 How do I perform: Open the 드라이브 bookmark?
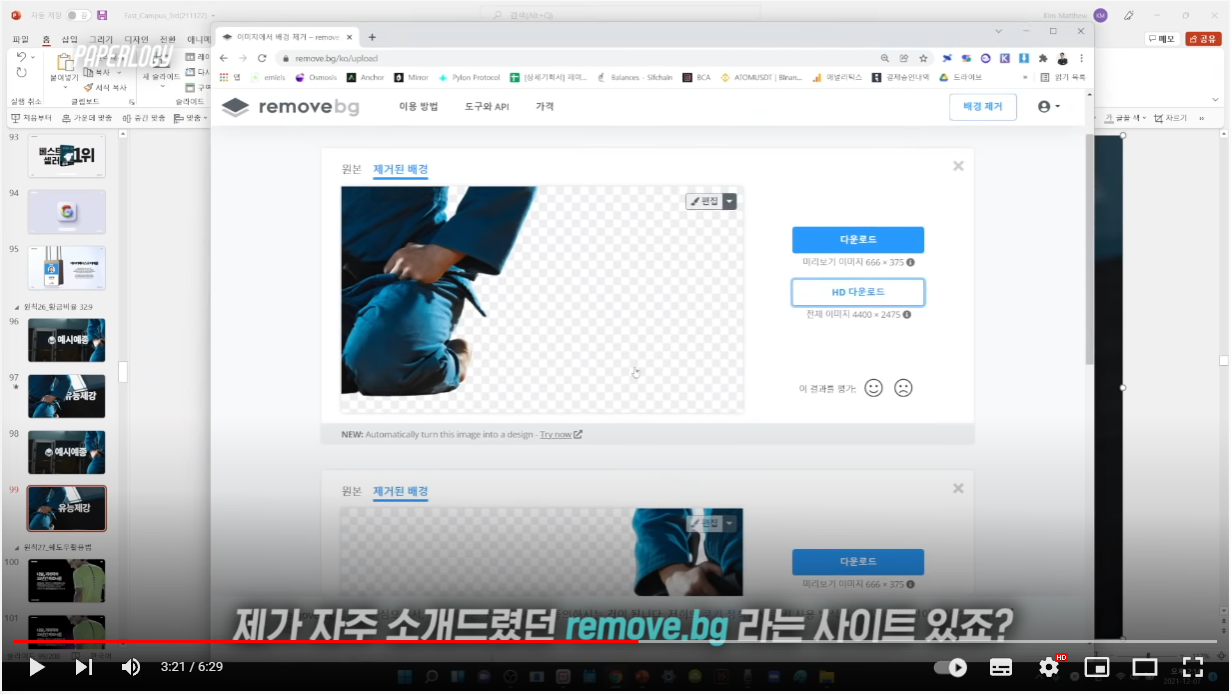(x=961, y=77)
